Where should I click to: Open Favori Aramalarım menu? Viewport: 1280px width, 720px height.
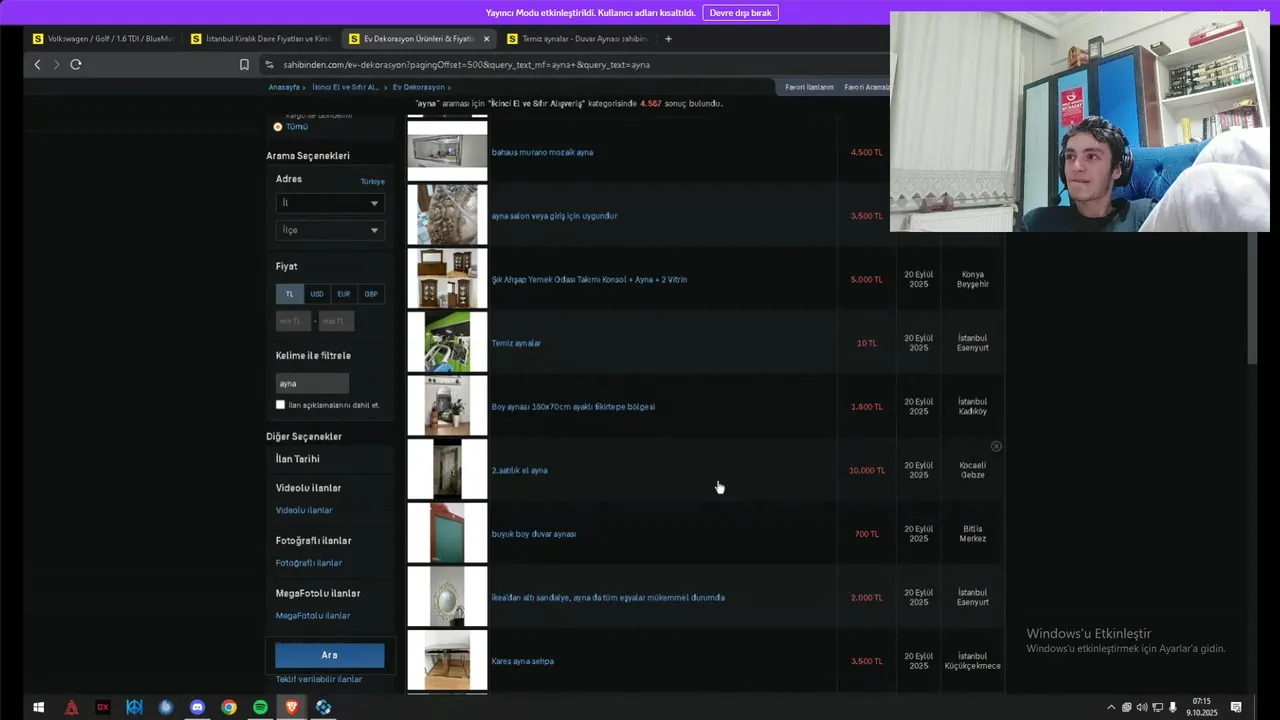pos(867,87)
